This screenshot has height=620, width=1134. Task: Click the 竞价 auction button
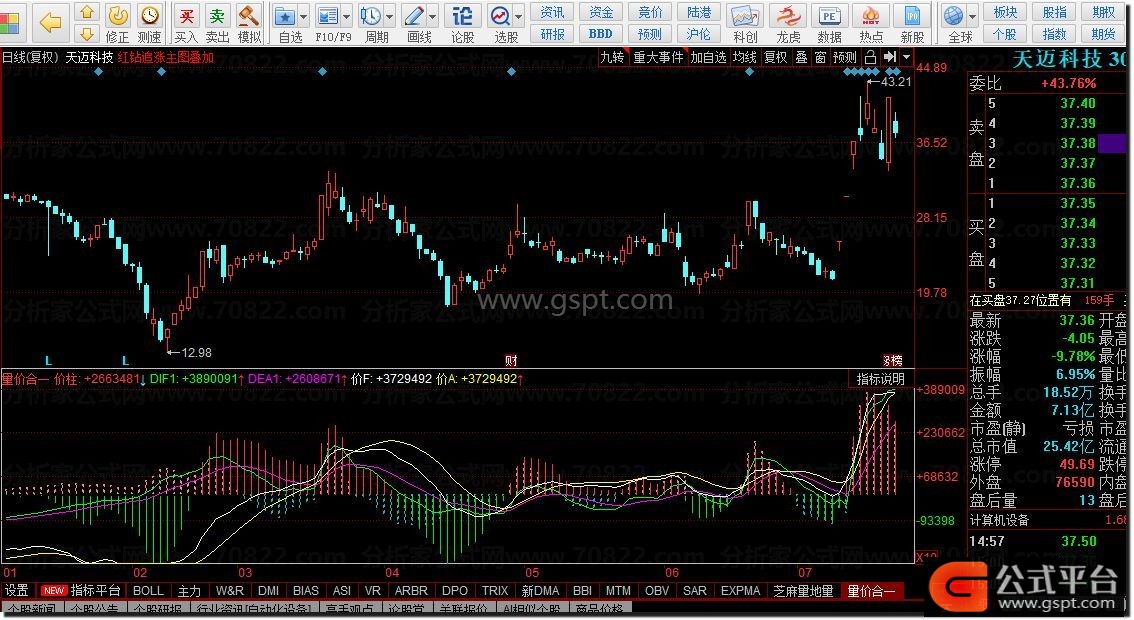coord(649,12)
